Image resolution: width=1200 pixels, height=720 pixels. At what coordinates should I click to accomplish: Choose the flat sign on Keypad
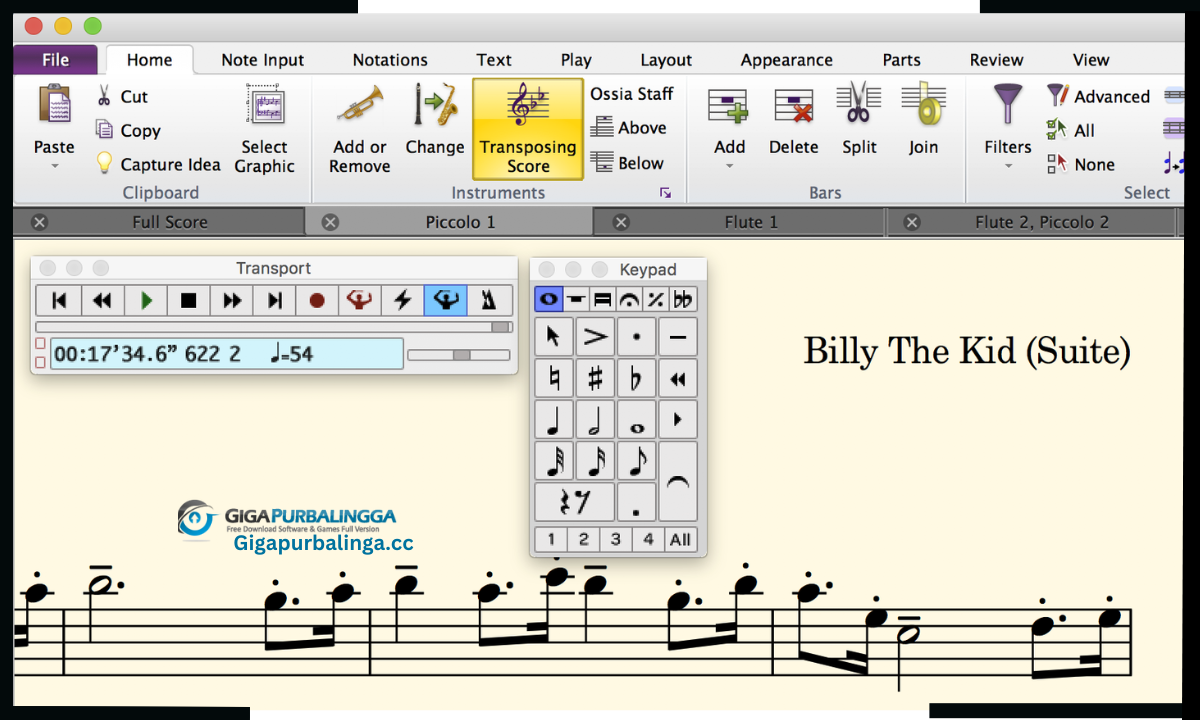[636, 379]
